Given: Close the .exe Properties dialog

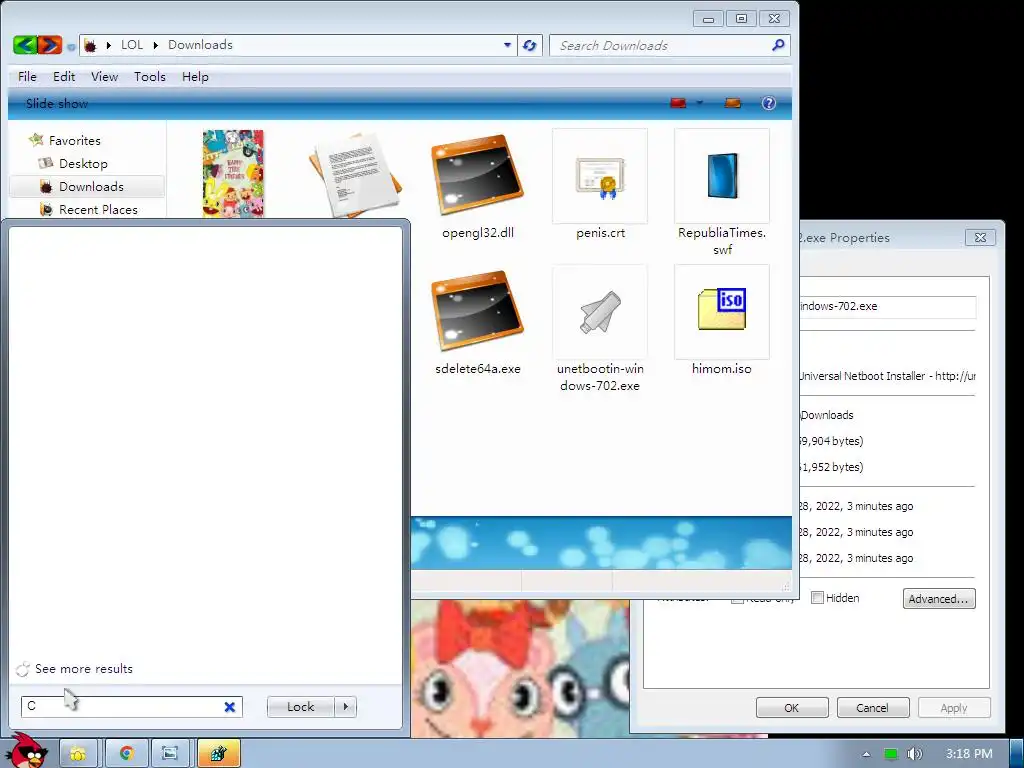Looking at the screenshot, I should tap(980, 238).
